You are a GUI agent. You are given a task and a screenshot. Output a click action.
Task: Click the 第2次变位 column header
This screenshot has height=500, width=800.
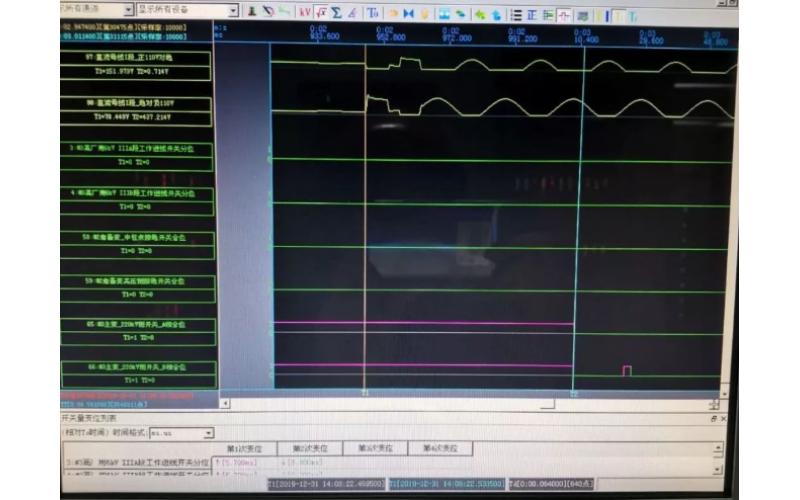[x=298, y=448]
